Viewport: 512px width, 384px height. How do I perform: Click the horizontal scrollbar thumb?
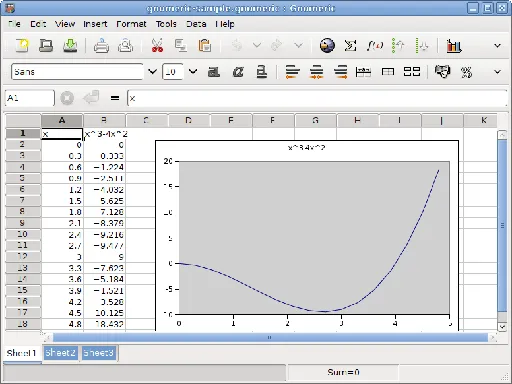pyautogui.click(x=270, y=337)
